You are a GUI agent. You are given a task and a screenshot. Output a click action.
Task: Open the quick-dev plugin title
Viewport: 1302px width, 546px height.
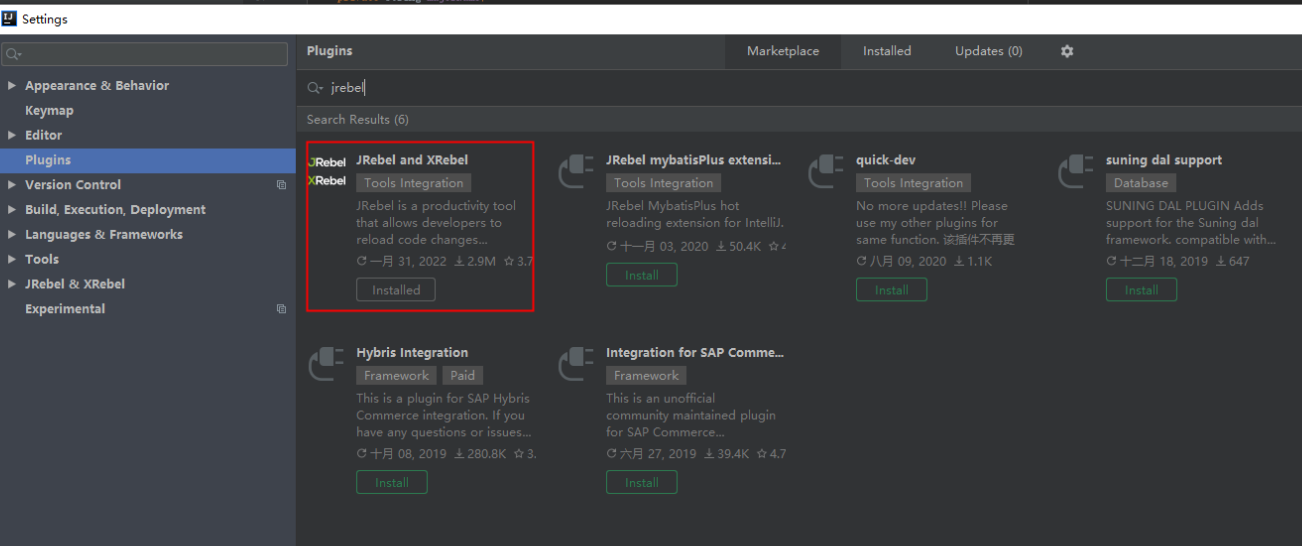pyautogui.click(x=886, y=160)
